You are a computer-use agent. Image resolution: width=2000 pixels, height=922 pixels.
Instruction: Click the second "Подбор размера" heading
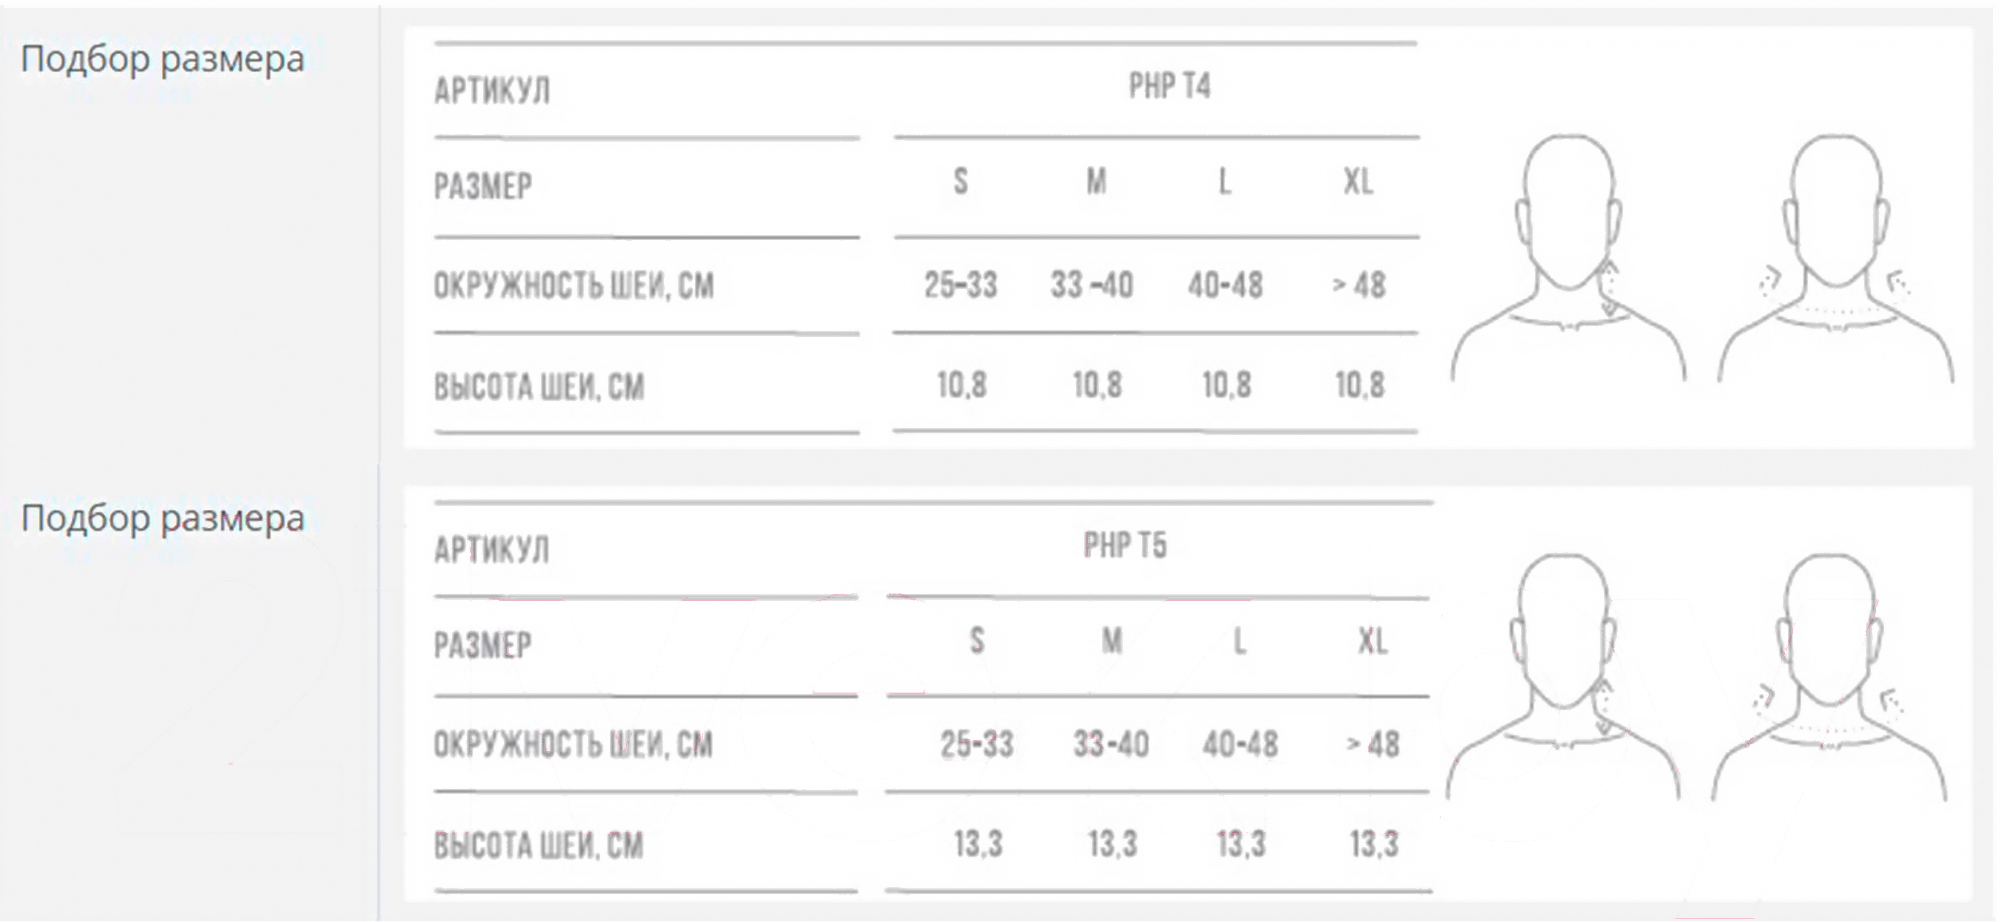(162, 518)
